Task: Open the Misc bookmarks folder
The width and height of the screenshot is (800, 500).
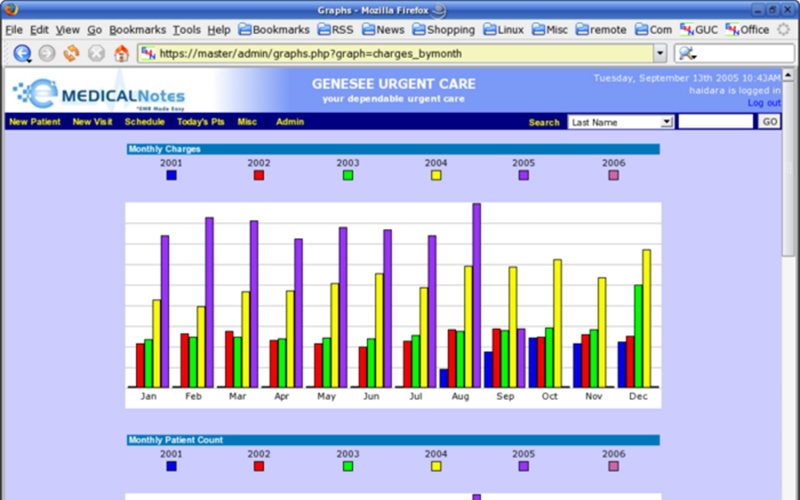Action: click(x=549, y=30)
